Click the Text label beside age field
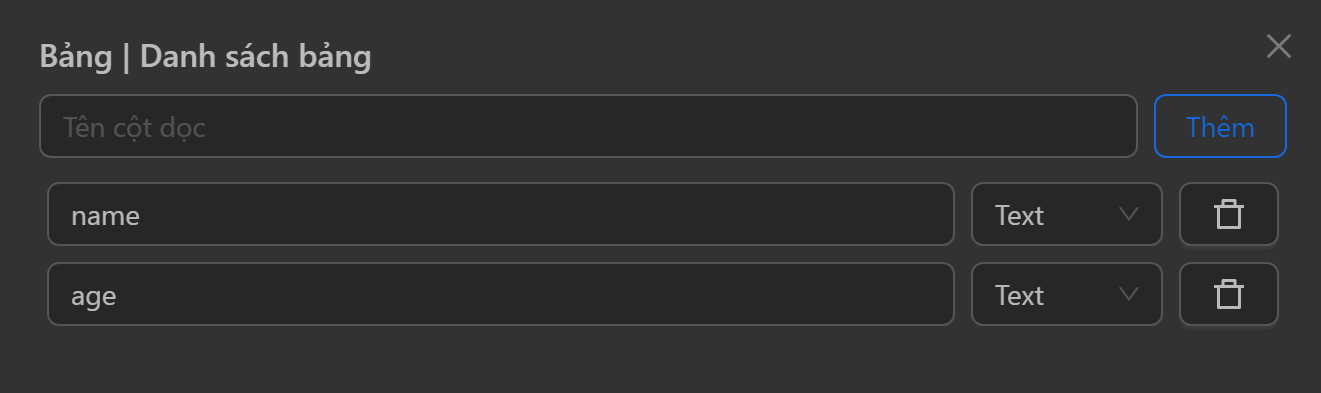Viewport: 1321px width, 393px height. 1019,295
